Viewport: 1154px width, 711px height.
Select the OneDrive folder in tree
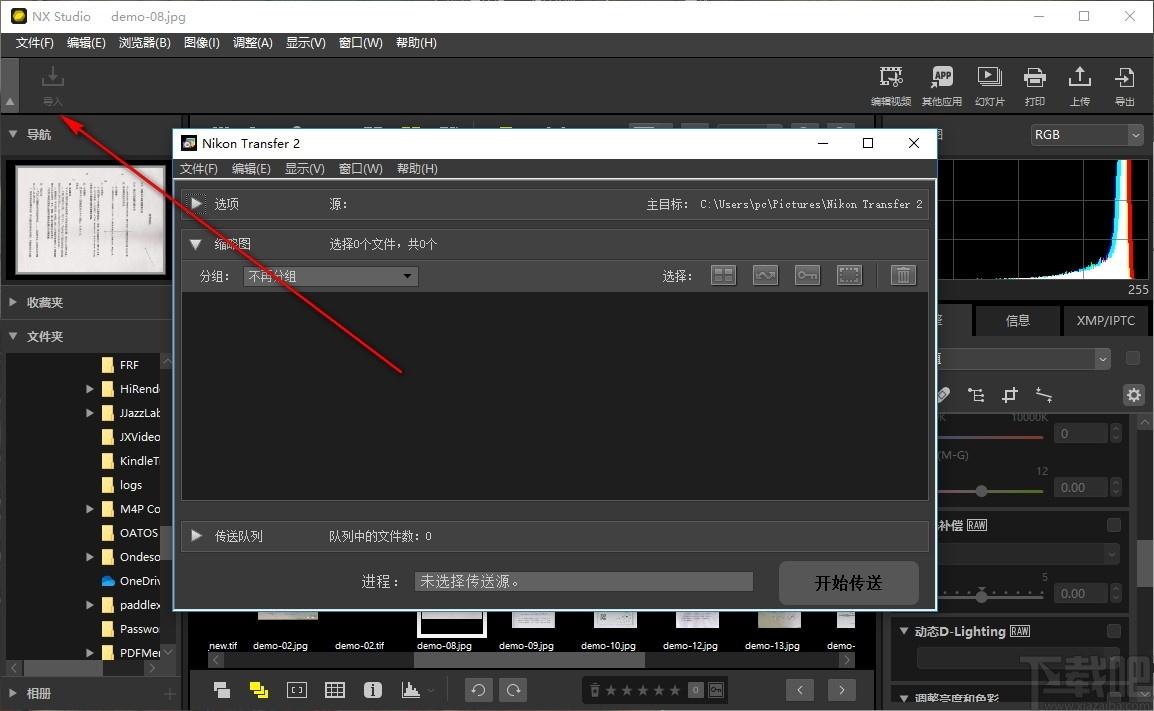131,581
